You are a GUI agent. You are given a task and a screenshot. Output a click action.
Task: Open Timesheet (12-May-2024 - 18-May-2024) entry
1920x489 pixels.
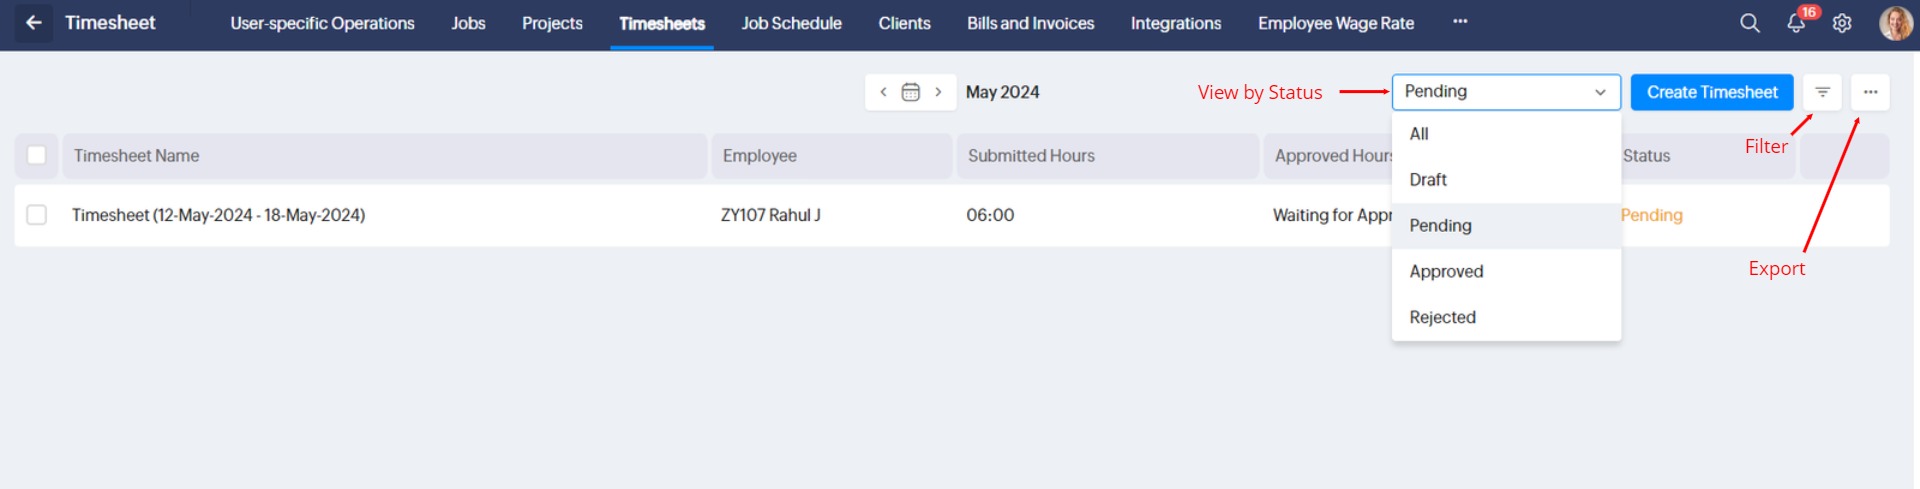click(x=218, y=215)
